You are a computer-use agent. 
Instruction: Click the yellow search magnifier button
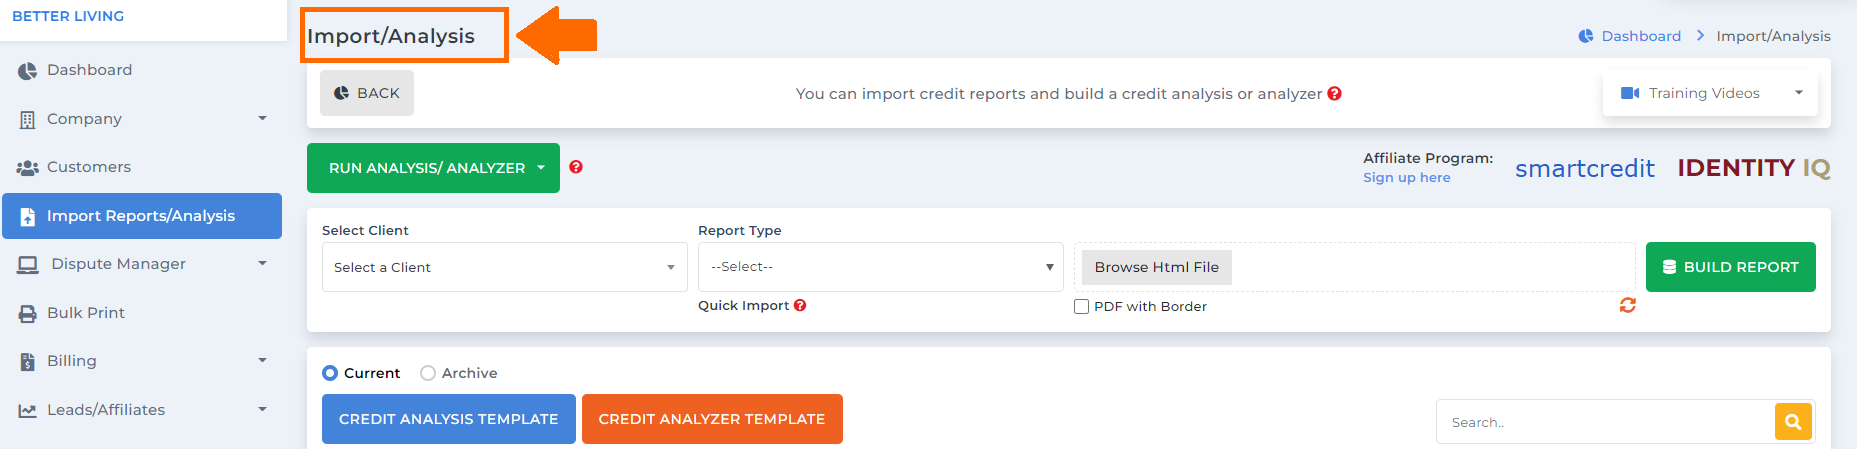click(x=1793, y=422)
